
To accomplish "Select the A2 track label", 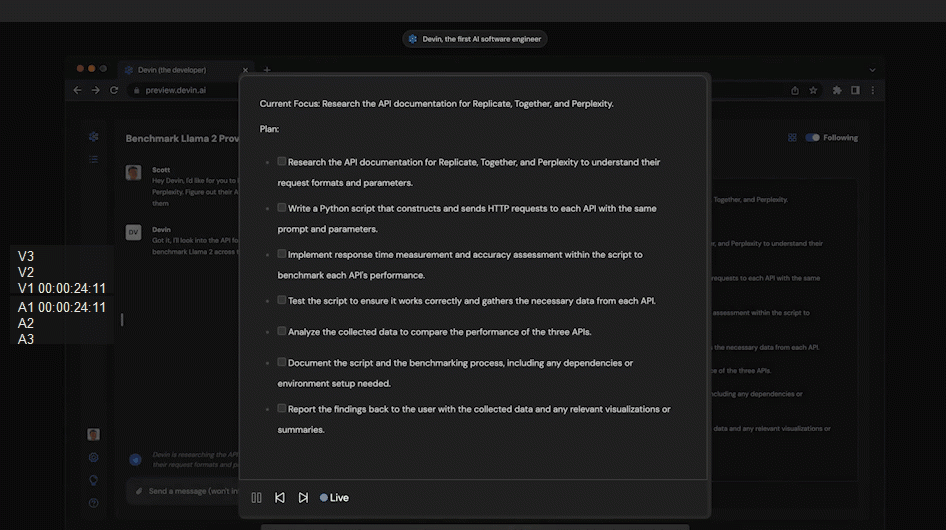I will [26, 324].
